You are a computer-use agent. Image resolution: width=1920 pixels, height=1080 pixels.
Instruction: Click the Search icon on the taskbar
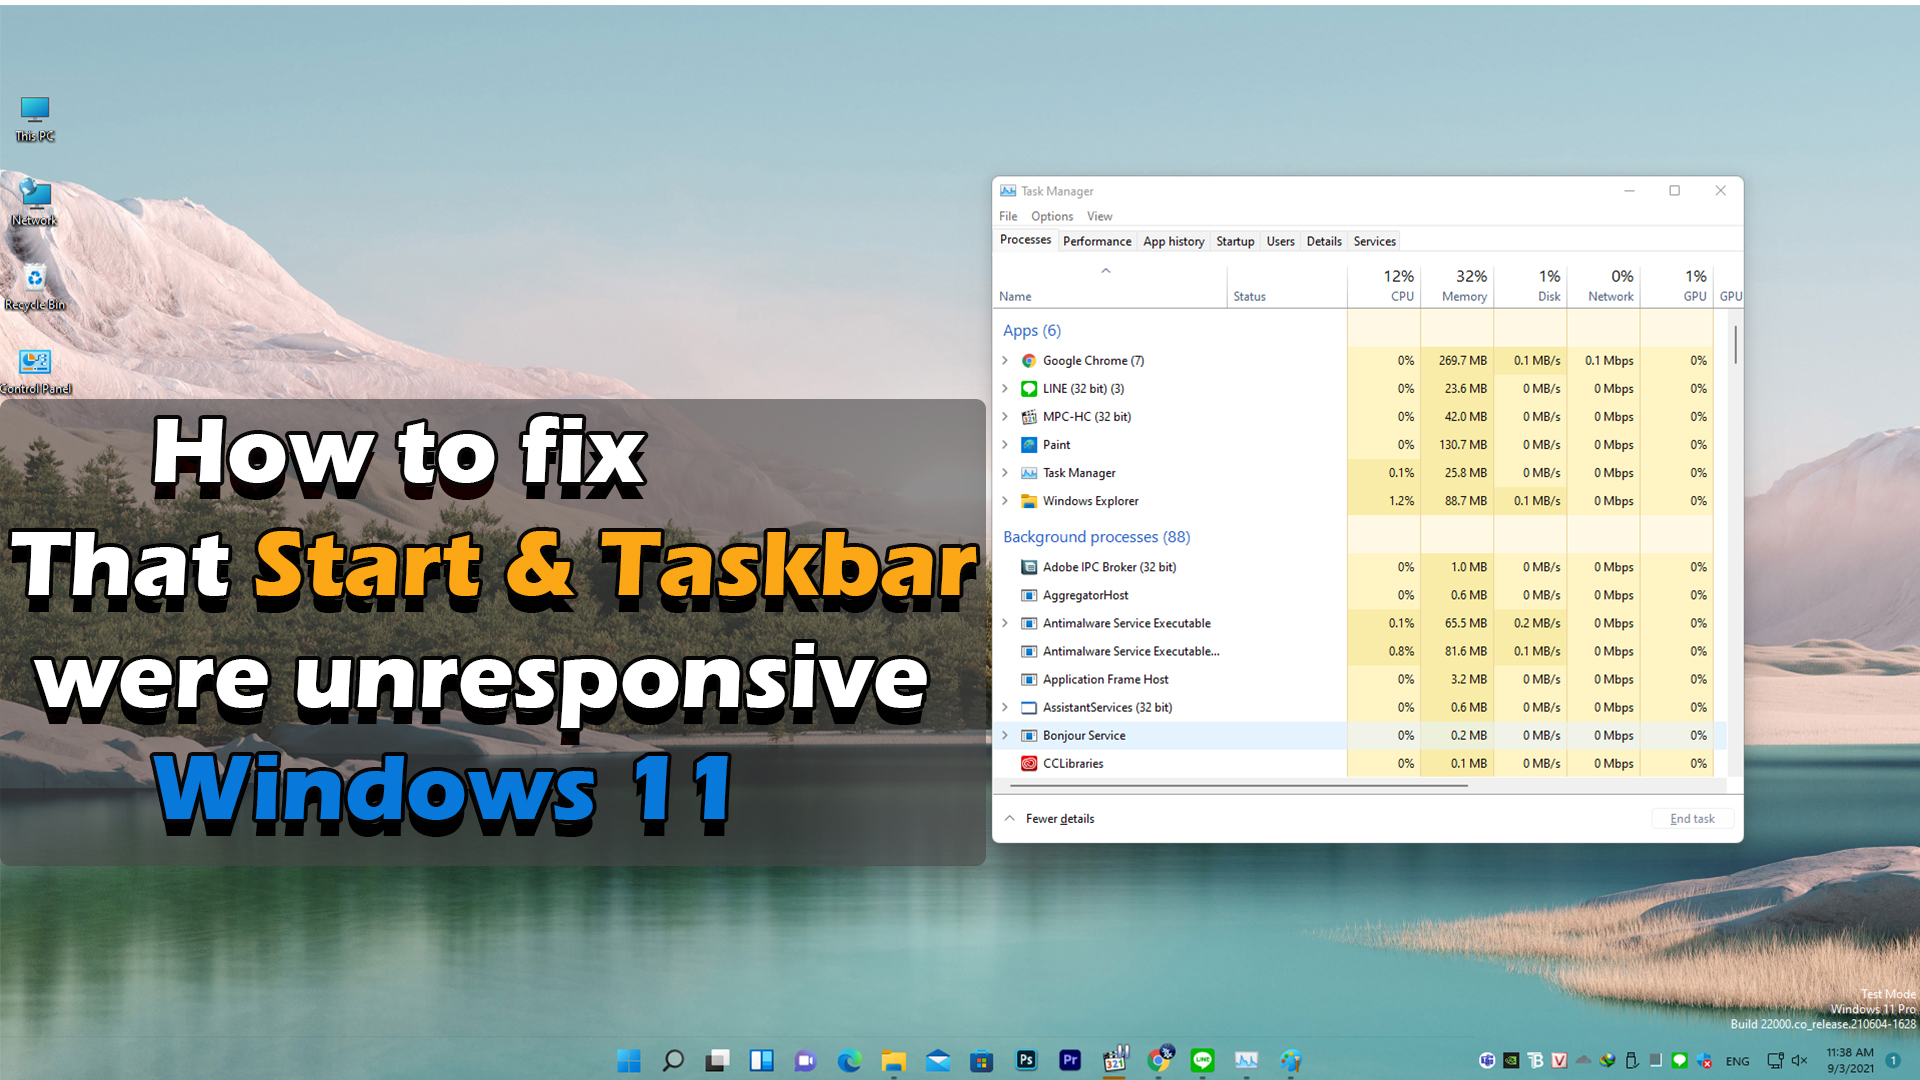click(x=672, y=1060)
